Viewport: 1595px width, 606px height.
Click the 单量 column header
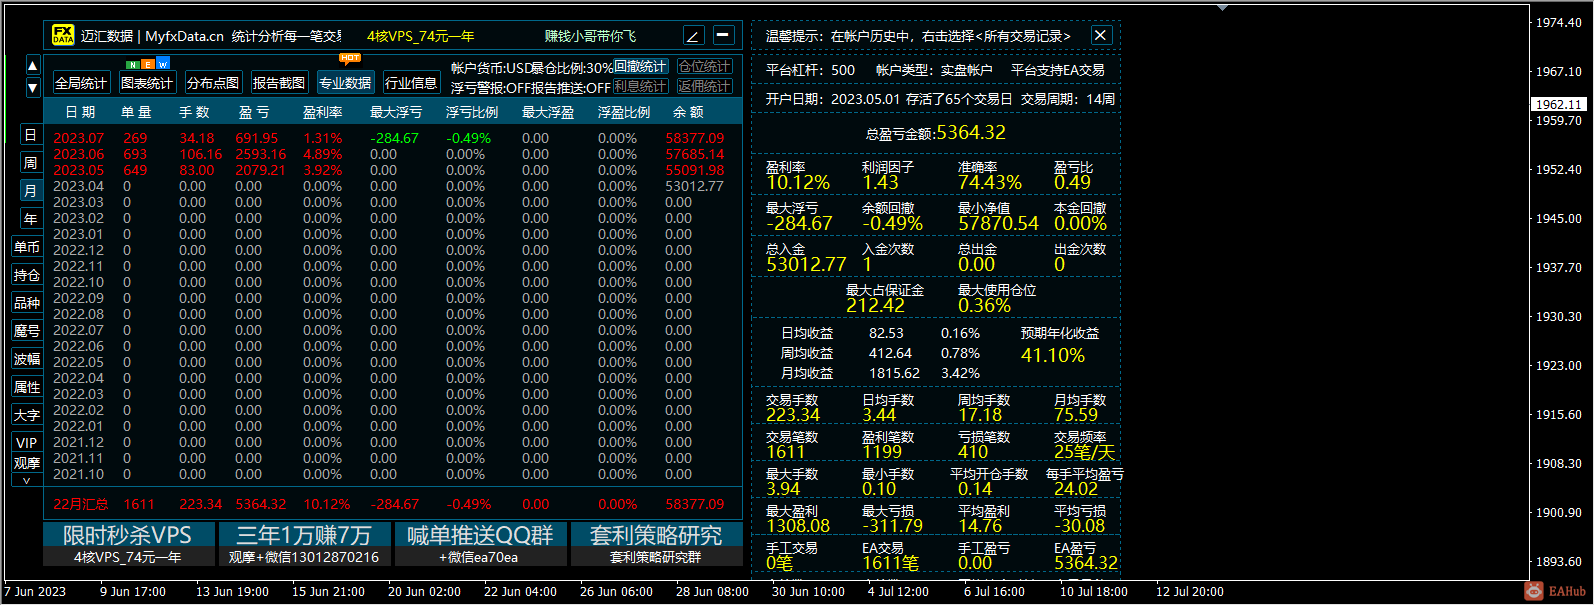pos(136,112)
